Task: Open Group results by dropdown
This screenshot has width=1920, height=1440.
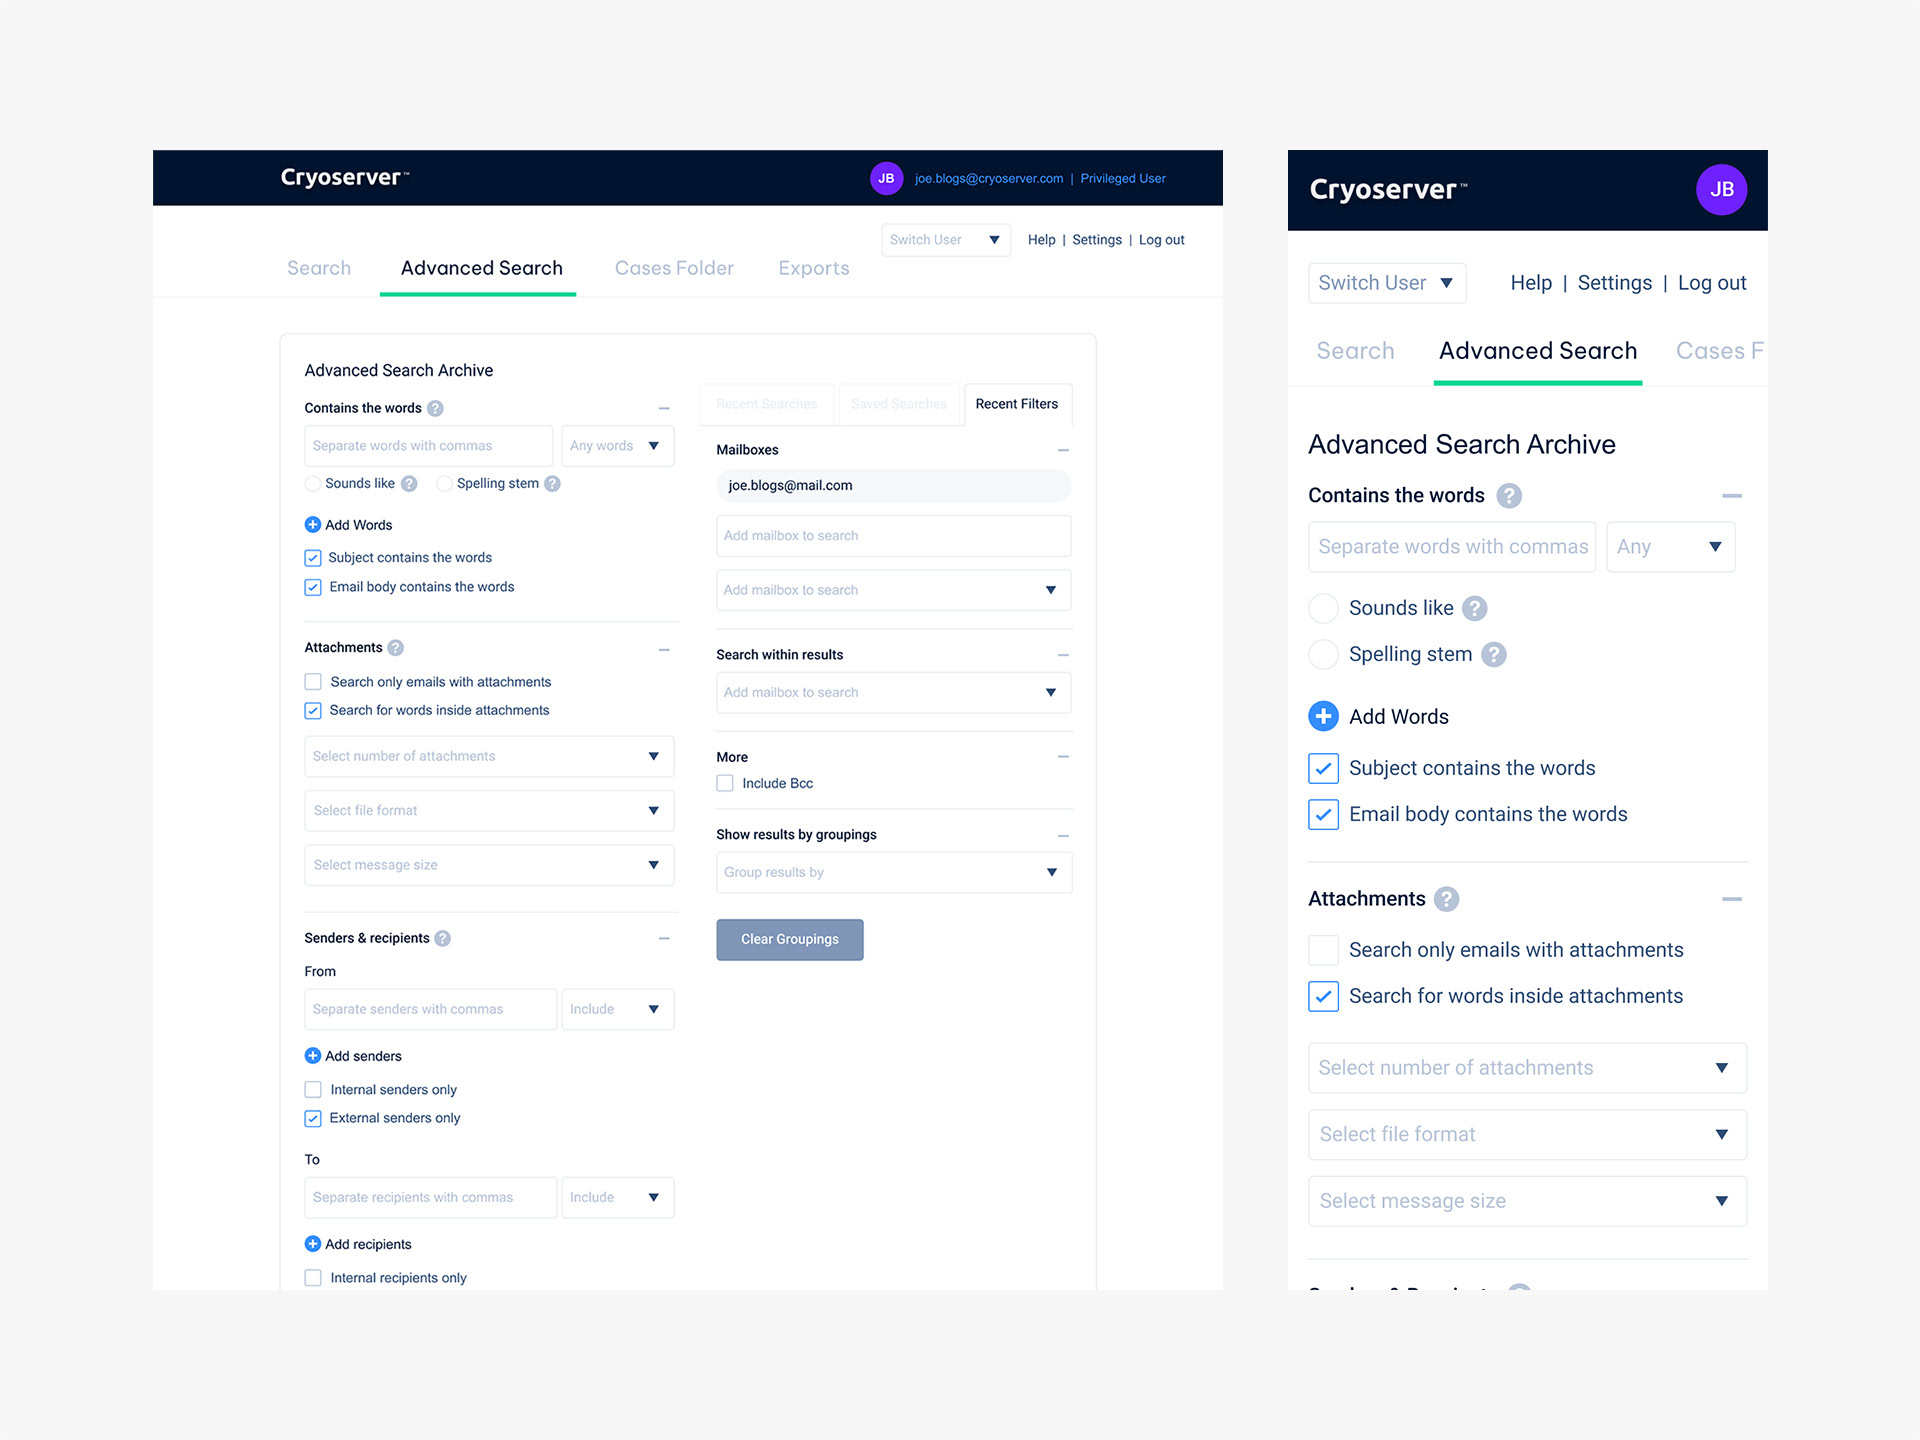Action: pyautogui.click(x=894, y=873)
